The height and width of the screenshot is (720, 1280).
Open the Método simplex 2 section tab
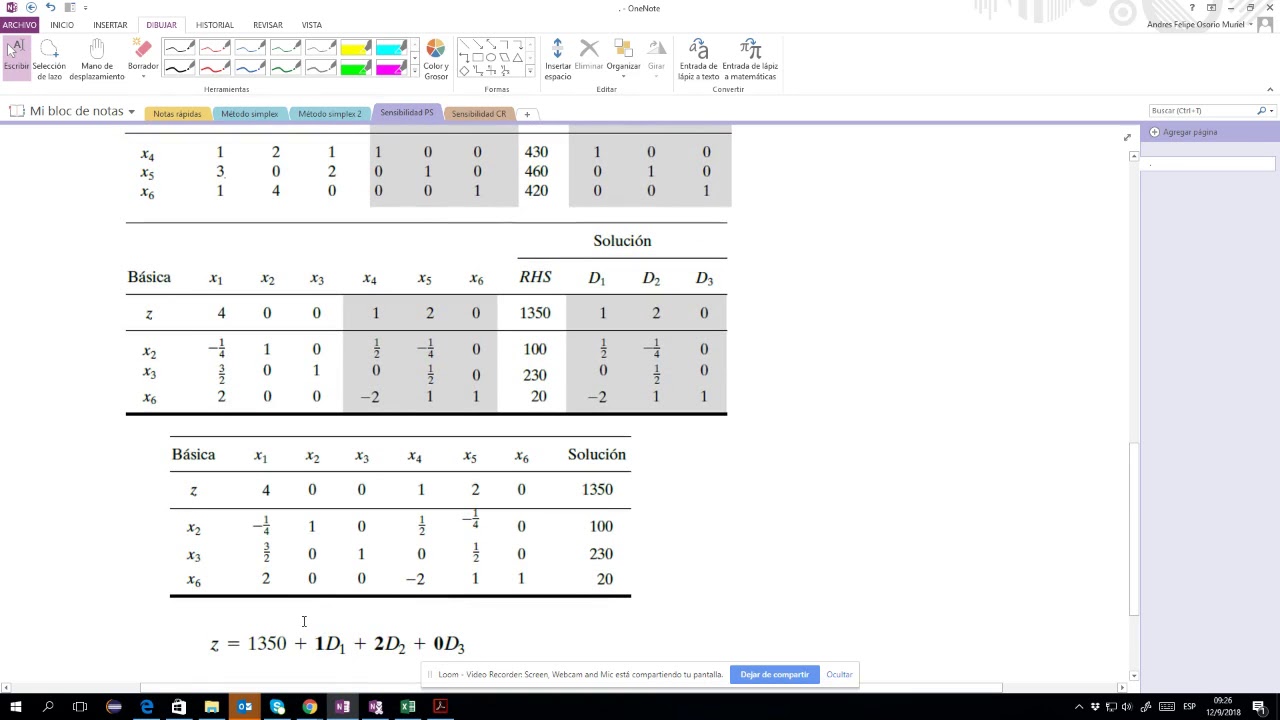tap(330, 114)
